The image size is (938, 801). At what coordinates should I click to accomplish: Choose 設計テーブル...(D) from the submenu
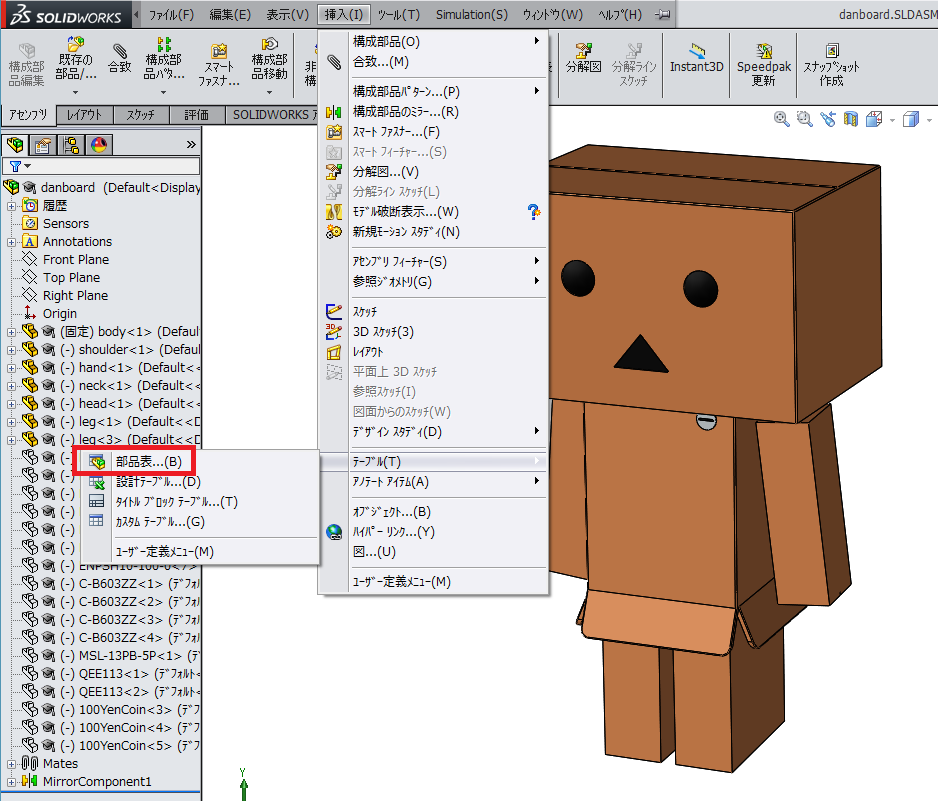pyautogui.click(x=158, y=482)
